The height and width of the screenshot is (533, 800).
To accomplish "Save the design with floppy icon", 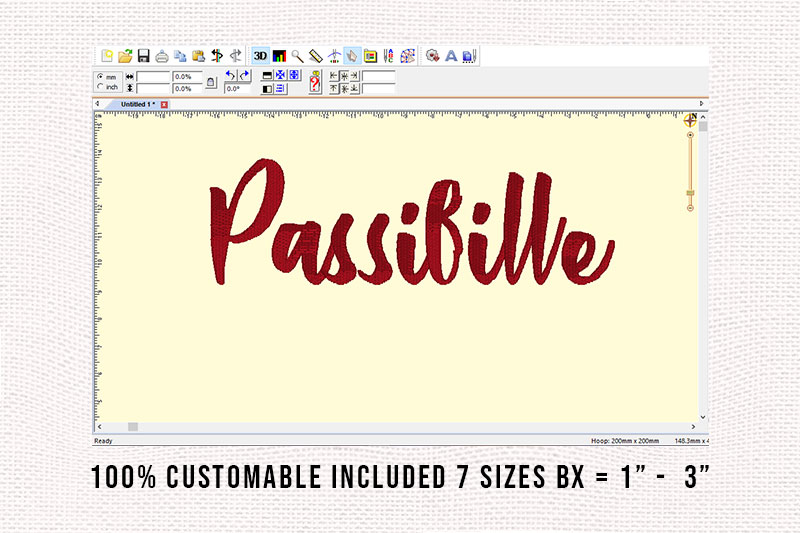I will click(x=143, y=56).
